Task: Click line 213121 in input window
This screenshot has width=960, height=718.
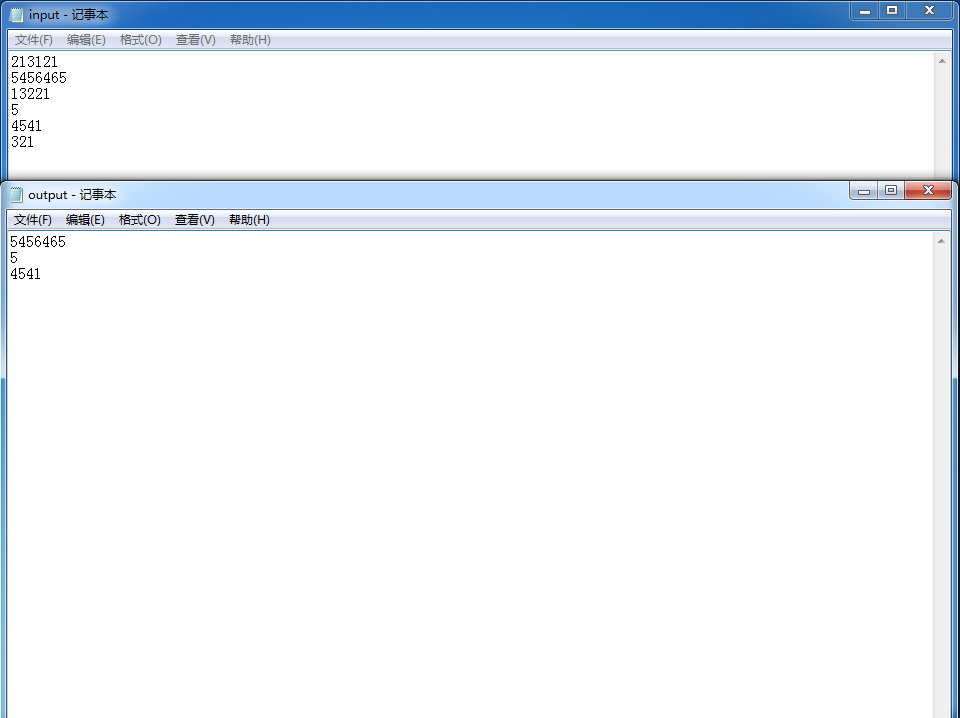Action: (x=34, y=62)
